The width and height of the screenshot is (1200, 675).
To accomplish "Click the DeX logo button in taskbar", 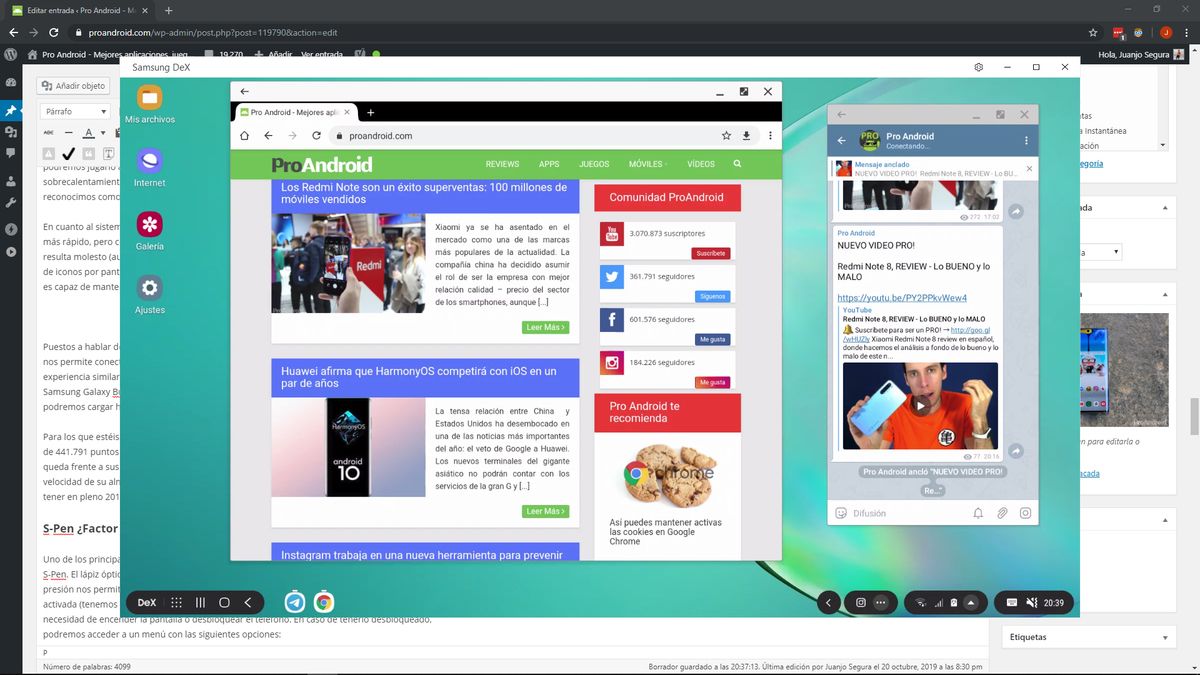I will (x=147, y=603).
